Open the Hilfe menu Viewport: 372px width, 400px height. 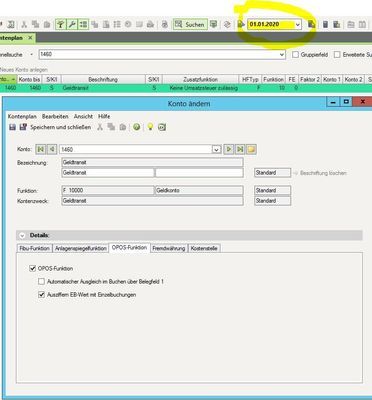tap(104, 116)
